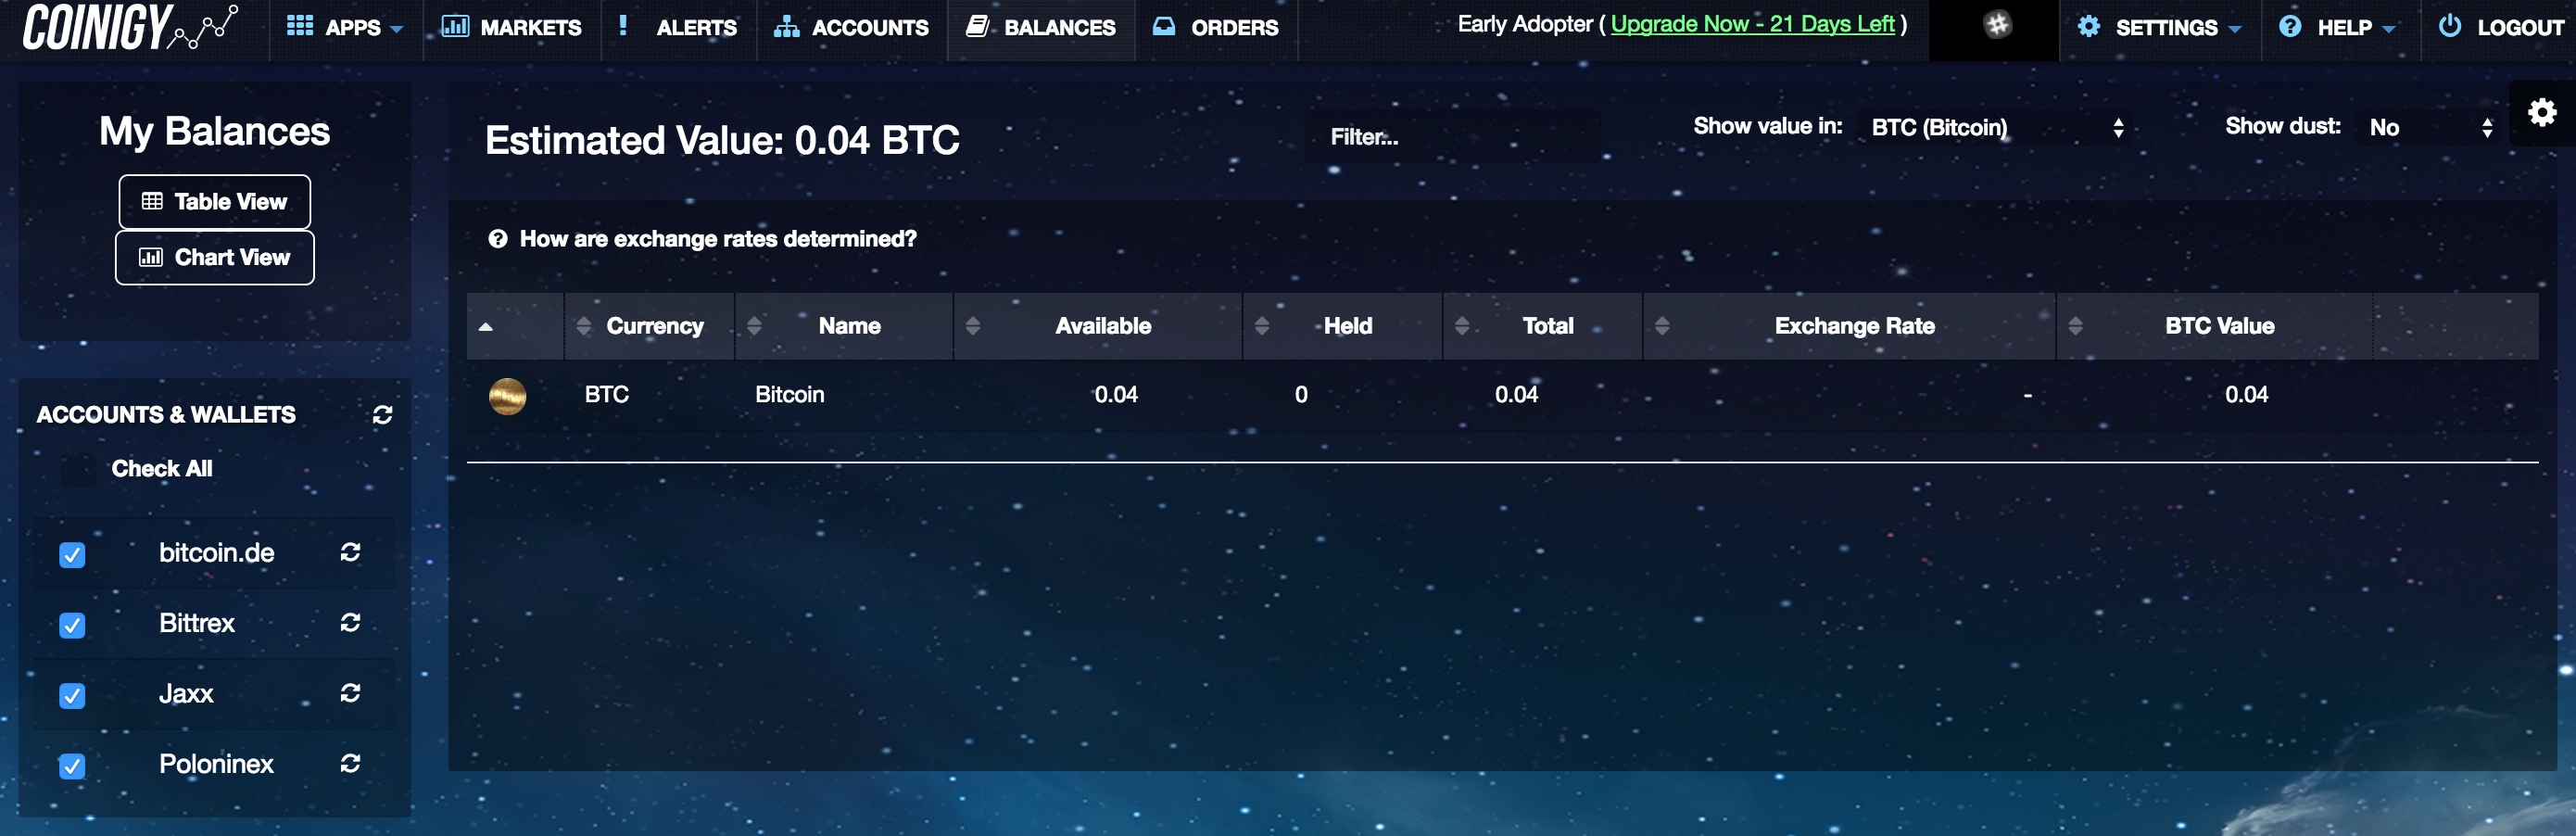The height and width of the screenshot is (836, 2576).
Task: Click the Settings gear icon in navbar
Action: (x=2089, y=27)
